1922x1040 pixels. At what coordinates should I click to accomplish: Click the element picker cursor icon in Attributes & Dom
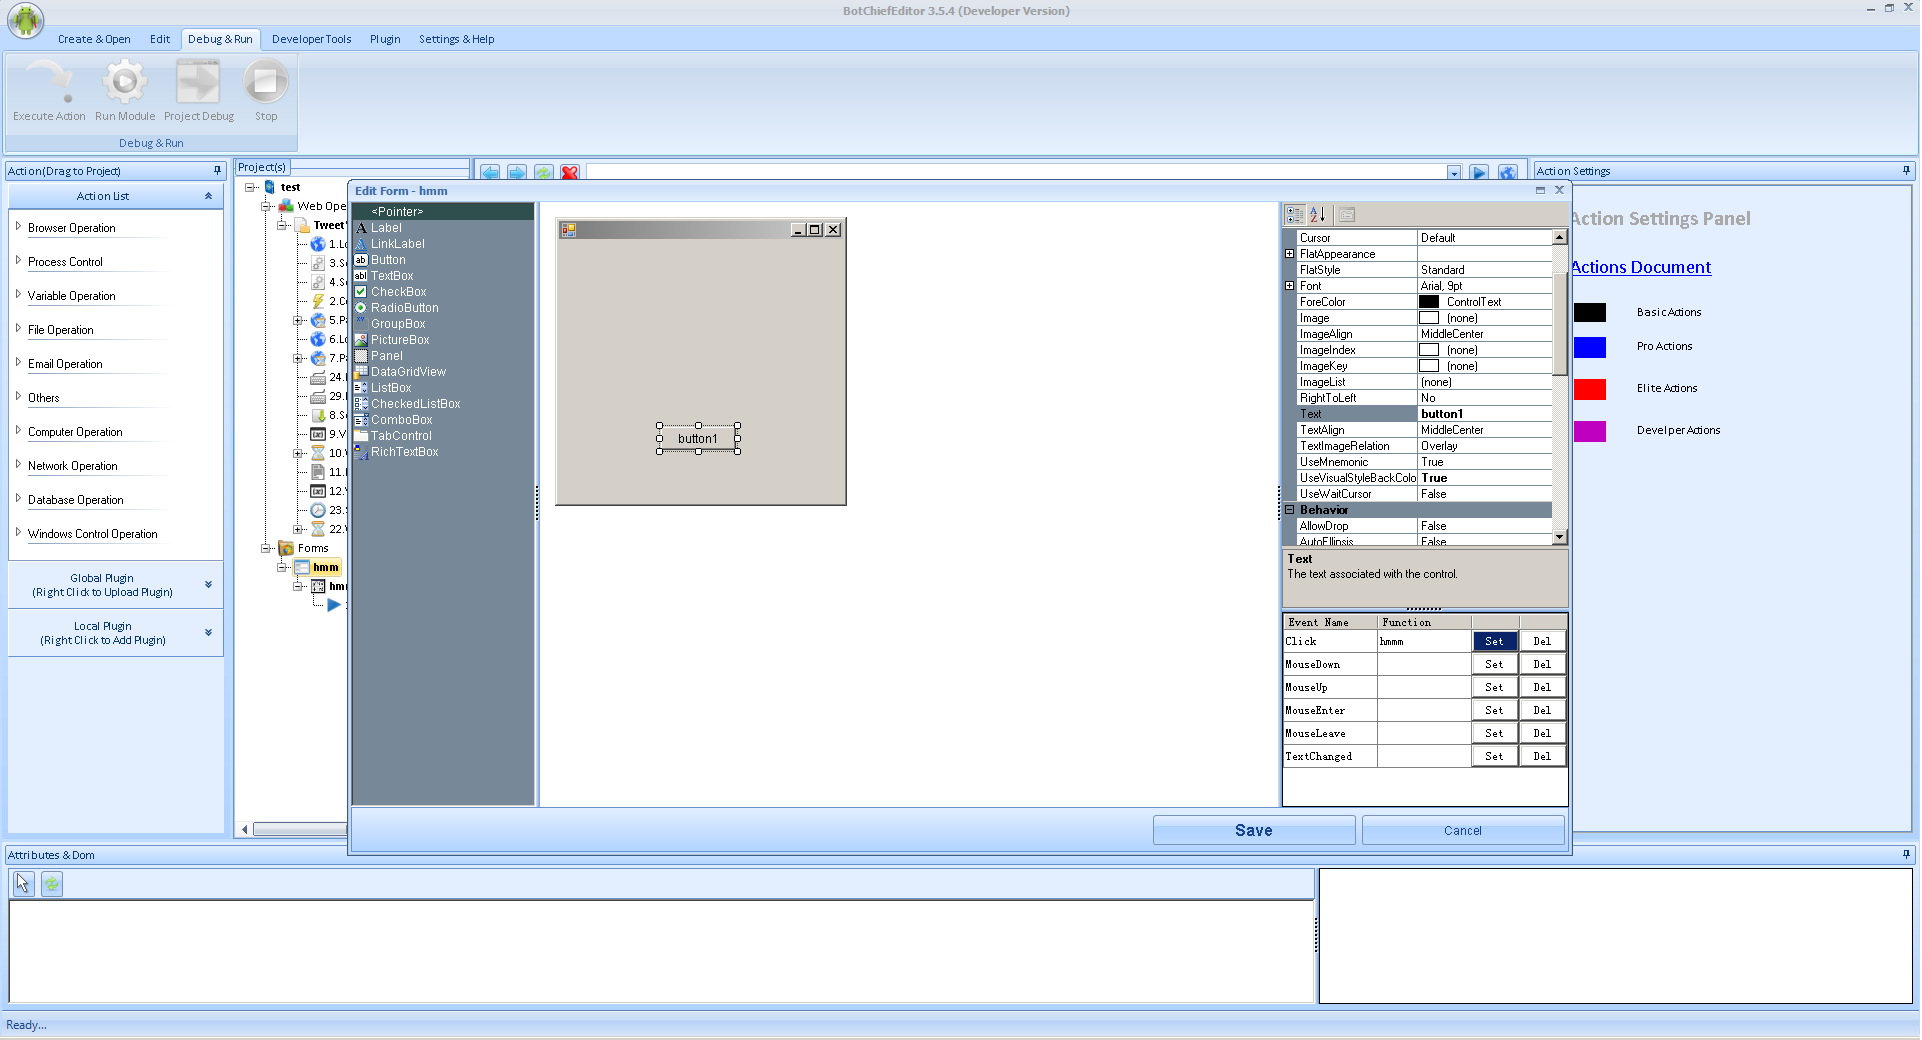point(23,884)
